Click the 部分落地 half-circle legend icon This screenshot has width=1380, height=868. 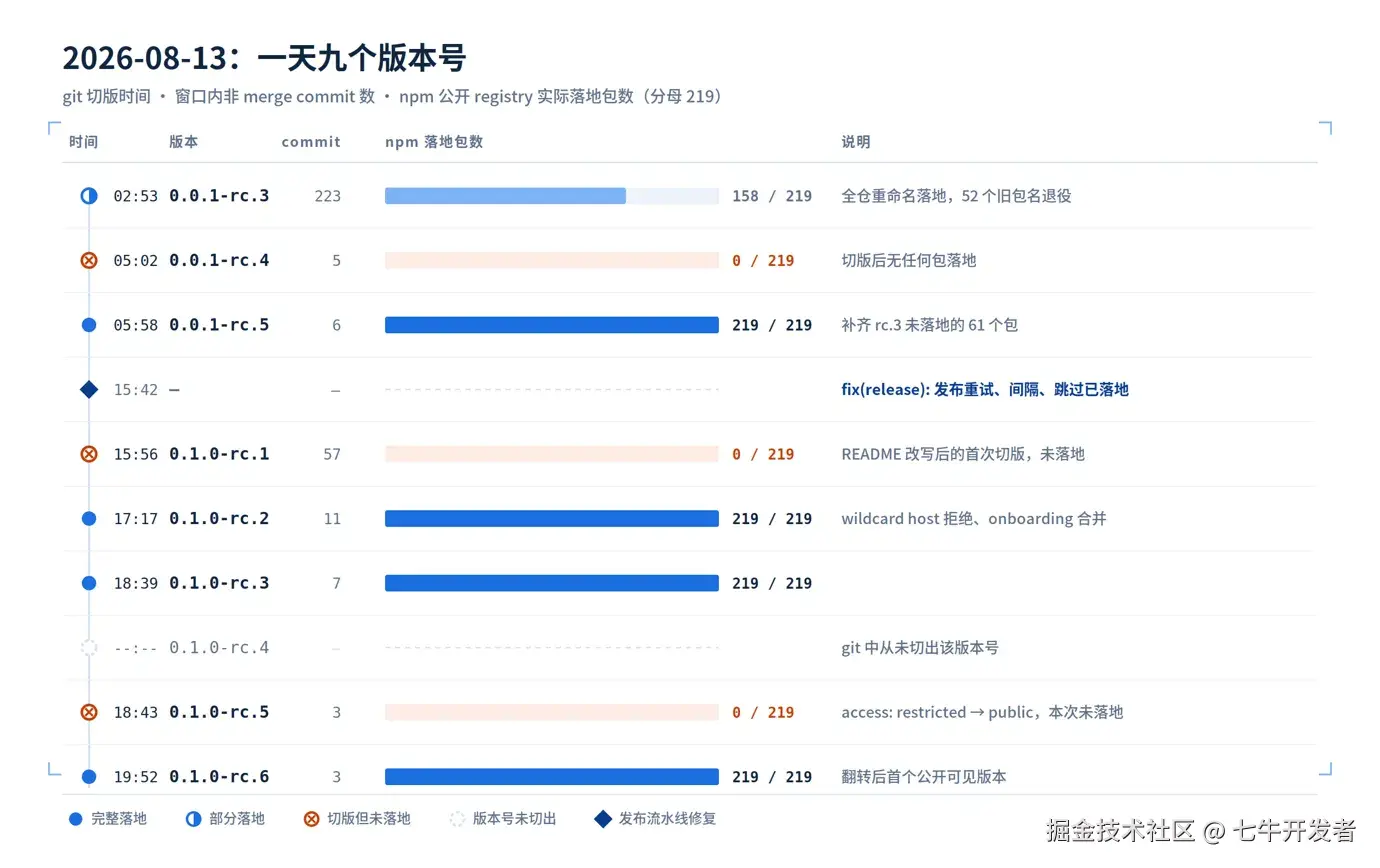tap(193, 819)
